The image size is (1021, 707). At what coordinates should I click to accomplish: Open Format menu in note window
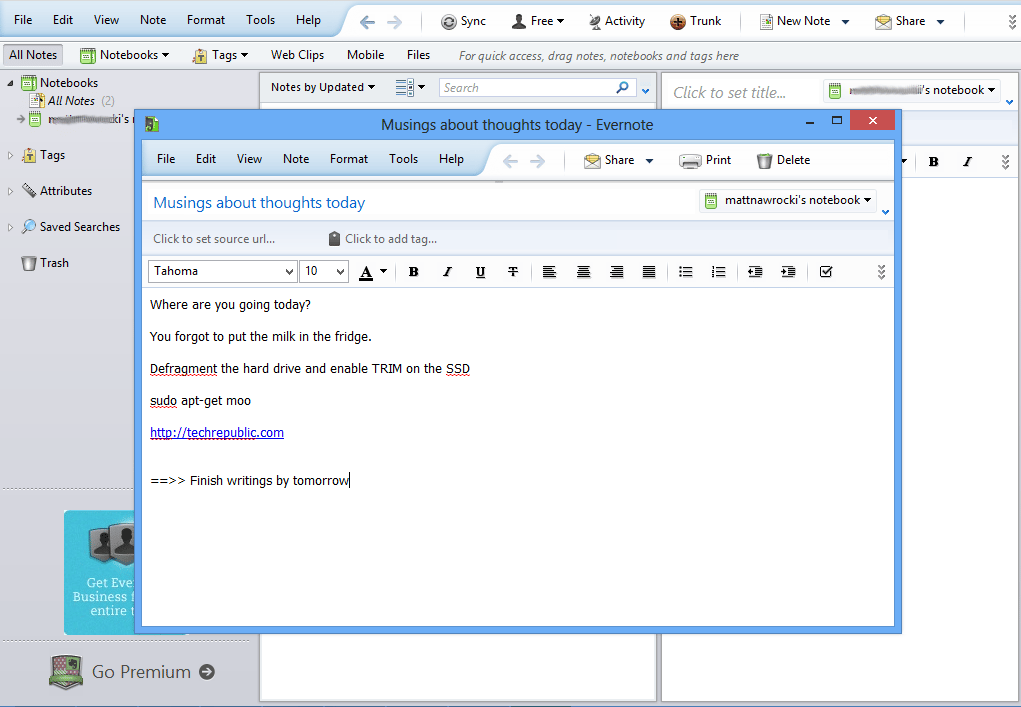tap(349, 159)
